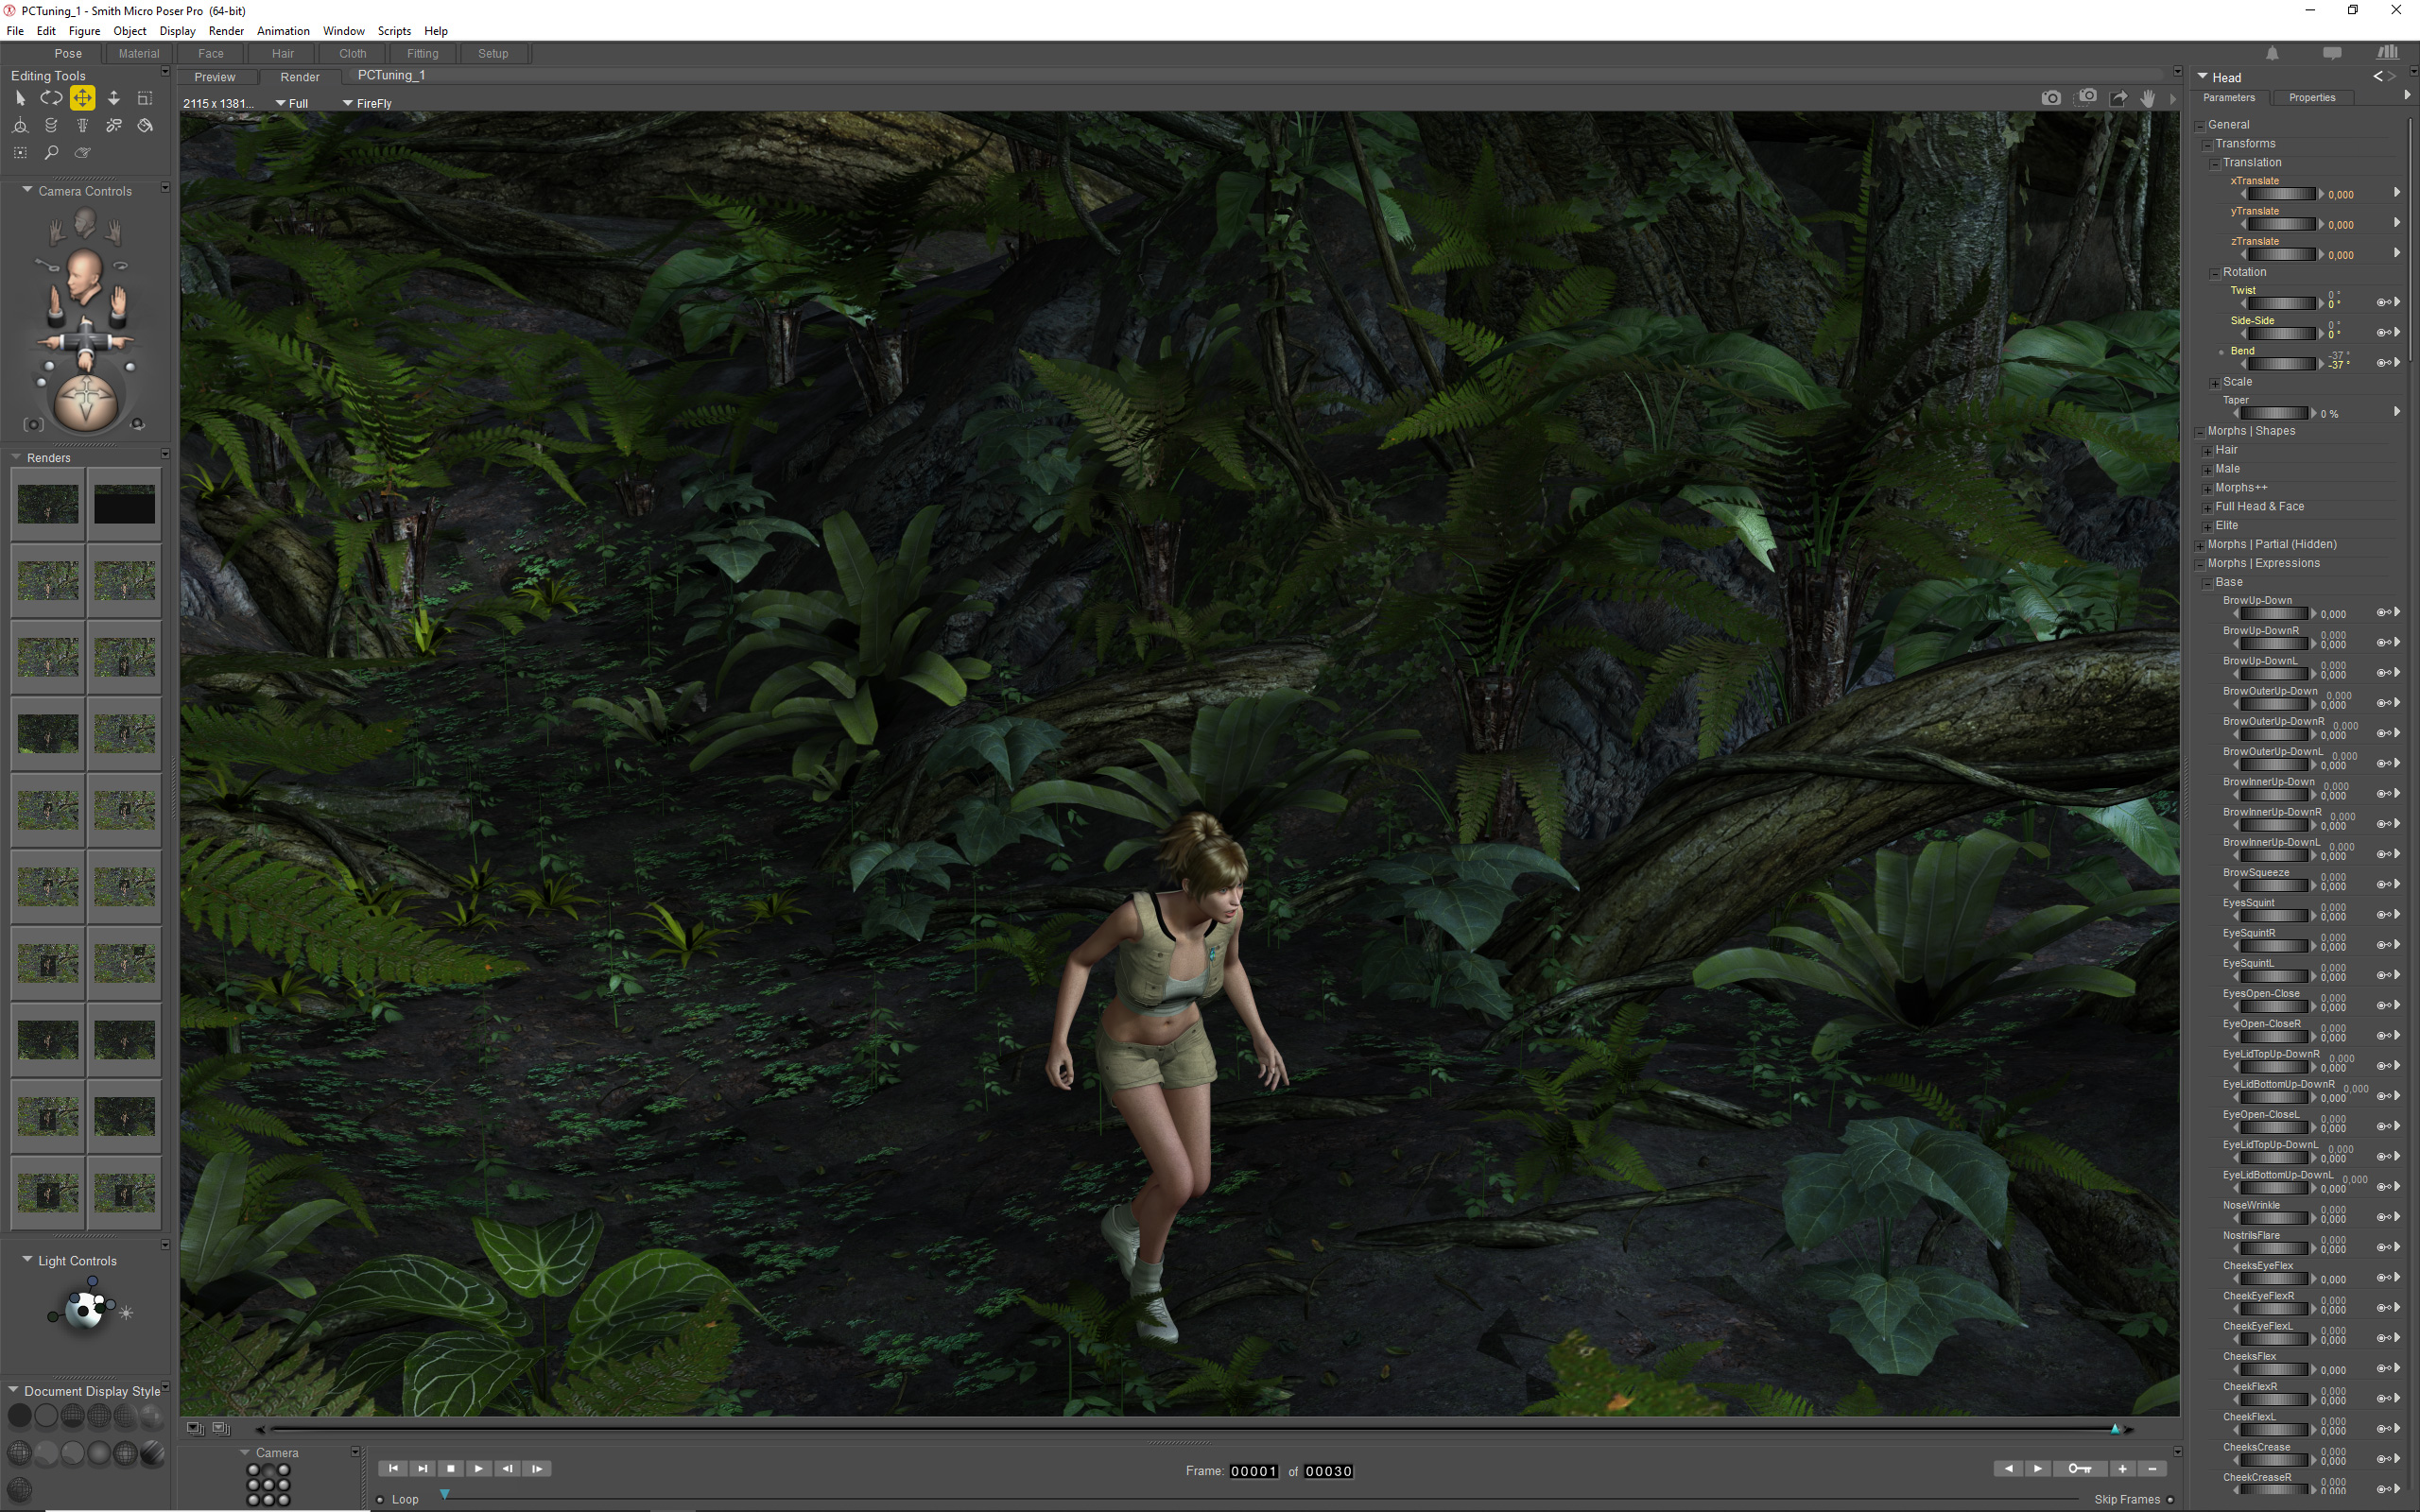2420x1512 pixels.
Task: Switch to the Cloth room tab
Action: click(x=353, y=54)
